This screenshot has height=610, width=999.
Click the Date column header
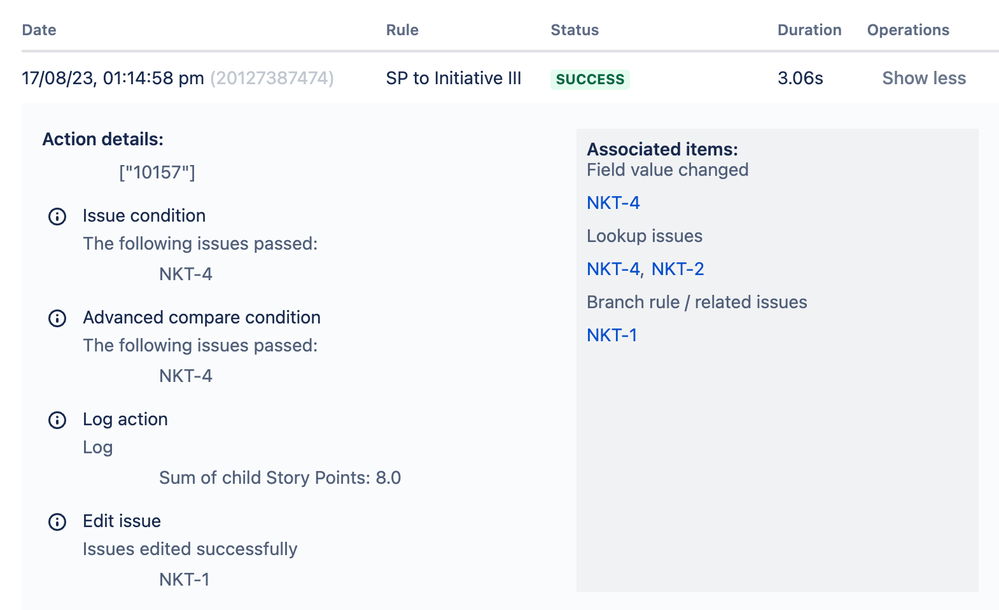click(39, 30)
